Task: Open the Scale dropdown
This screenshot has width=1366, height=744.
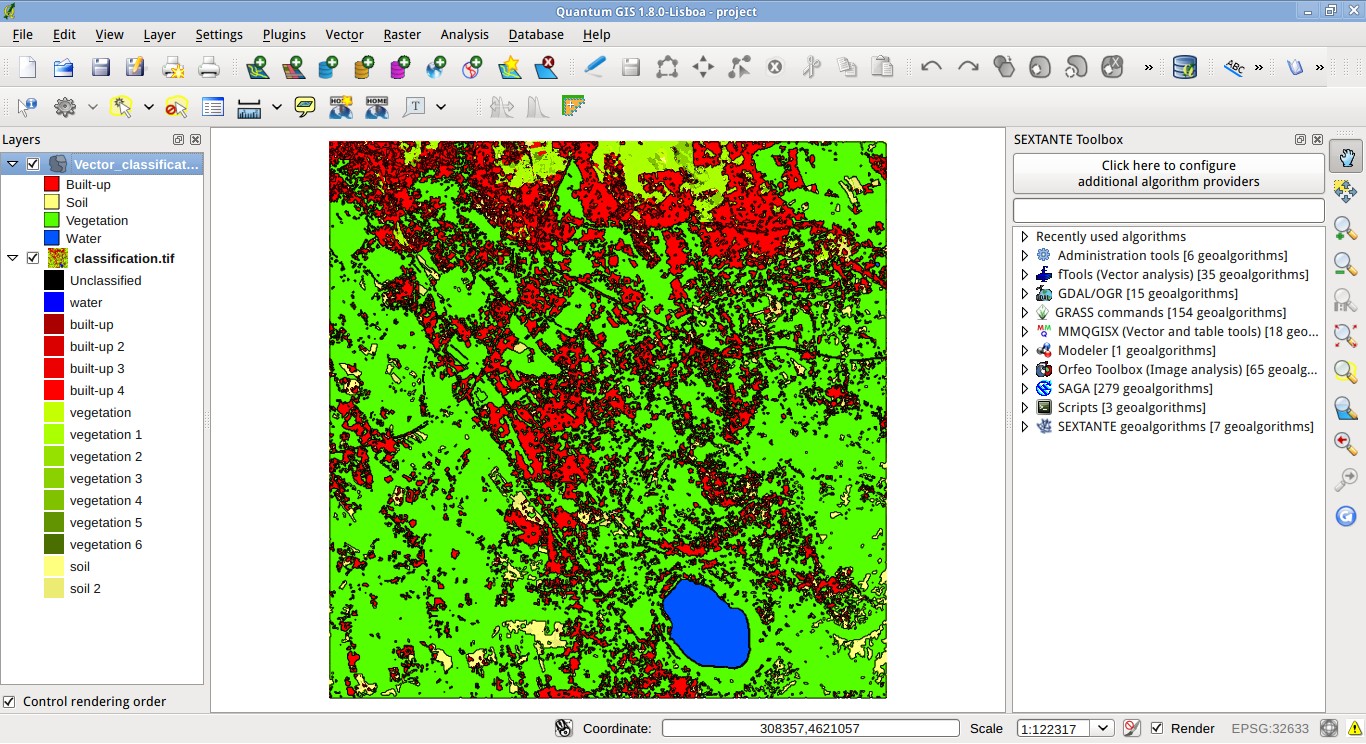Action: click(x=1104, y=728)
